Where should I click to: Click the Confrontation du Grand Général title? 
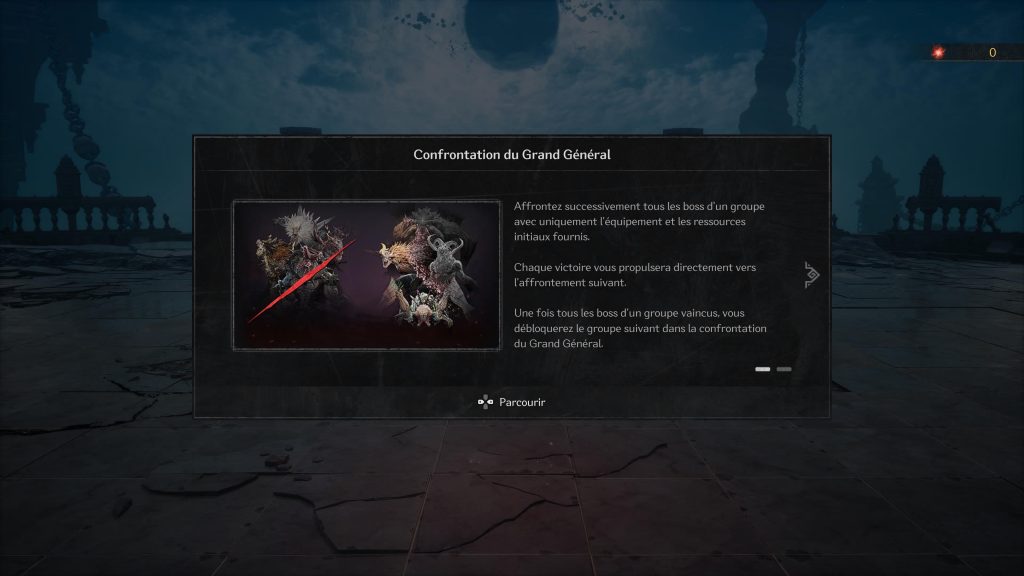tap(512, 155)
